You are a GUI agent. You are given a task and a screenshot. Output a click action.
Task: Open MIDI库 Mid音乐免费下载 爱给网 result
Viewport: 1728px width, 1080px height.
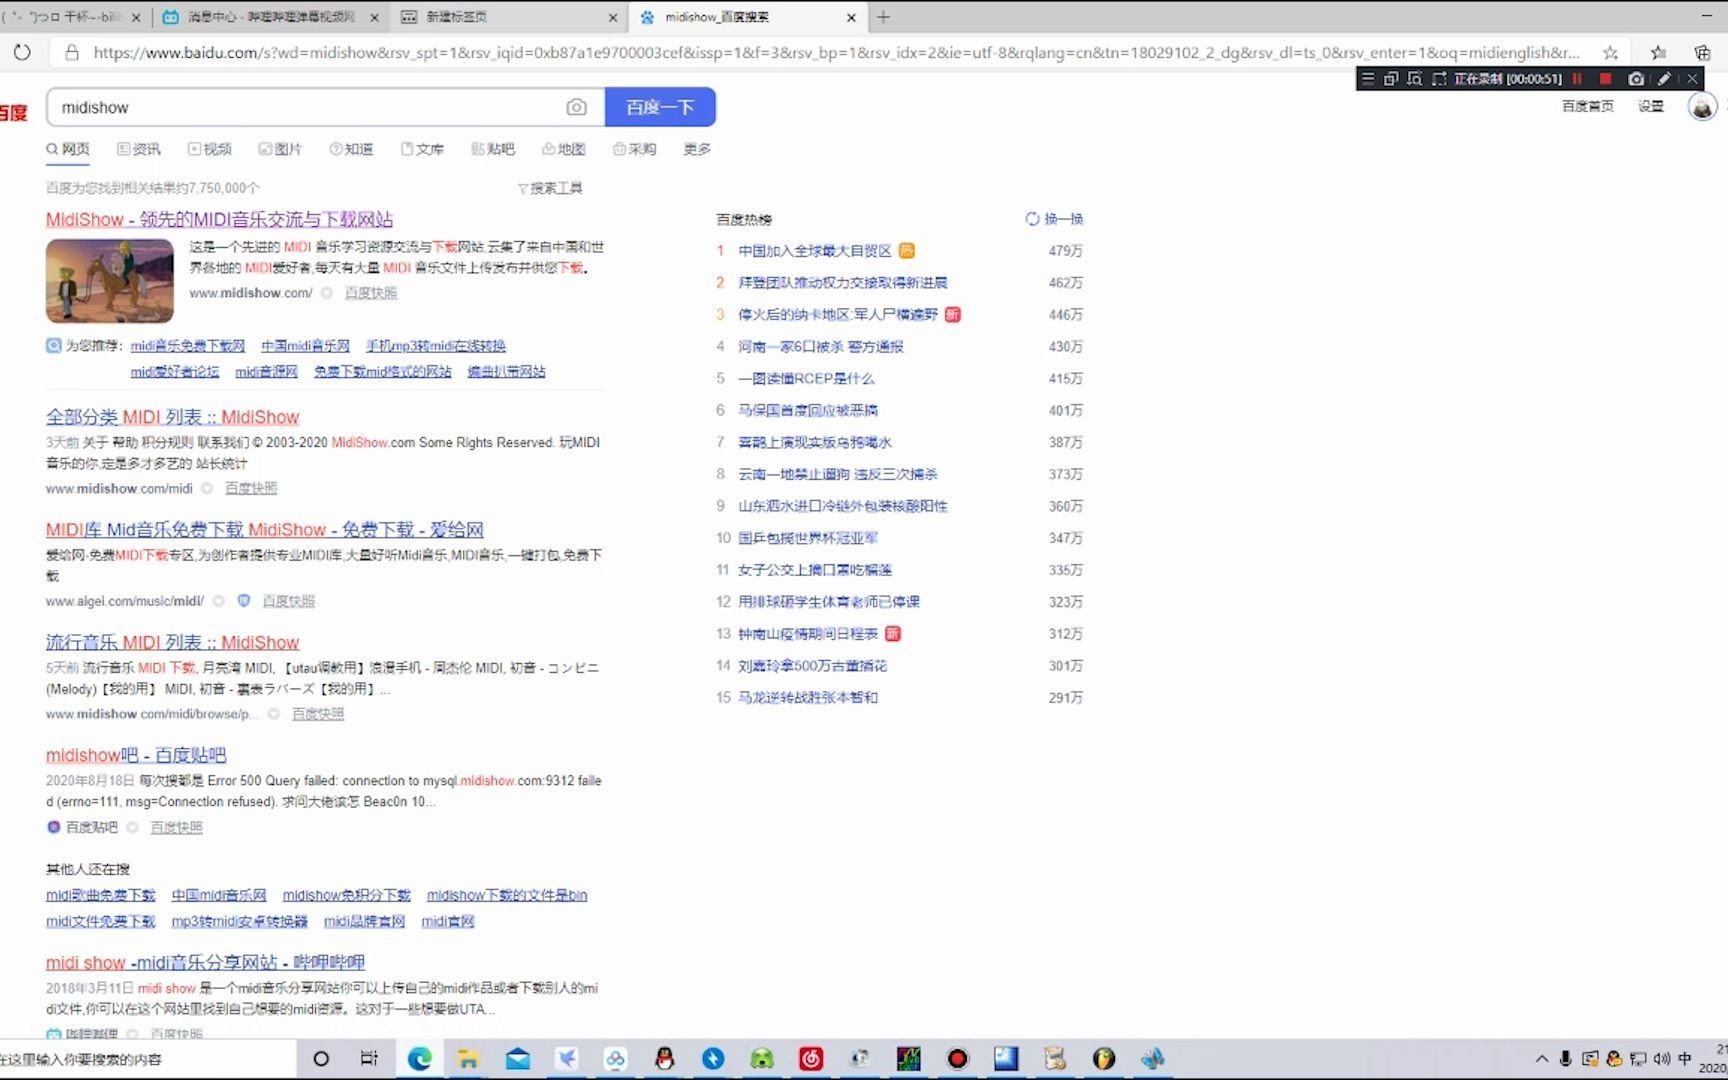pyautogui.click(x=264, y=530)
